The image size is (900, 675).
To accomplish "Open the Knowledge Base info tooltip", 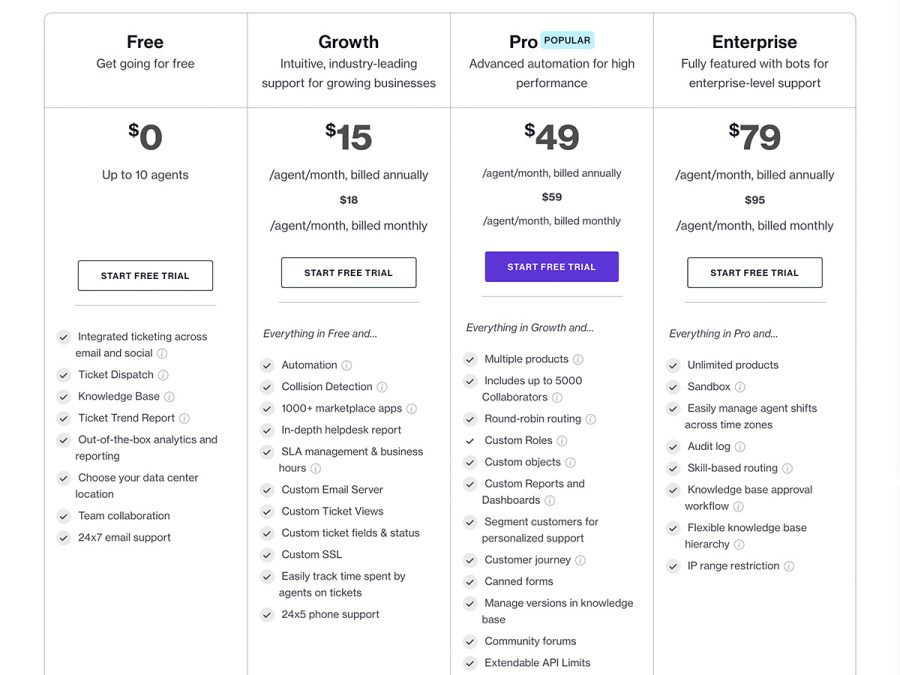I will pos(169,396).
